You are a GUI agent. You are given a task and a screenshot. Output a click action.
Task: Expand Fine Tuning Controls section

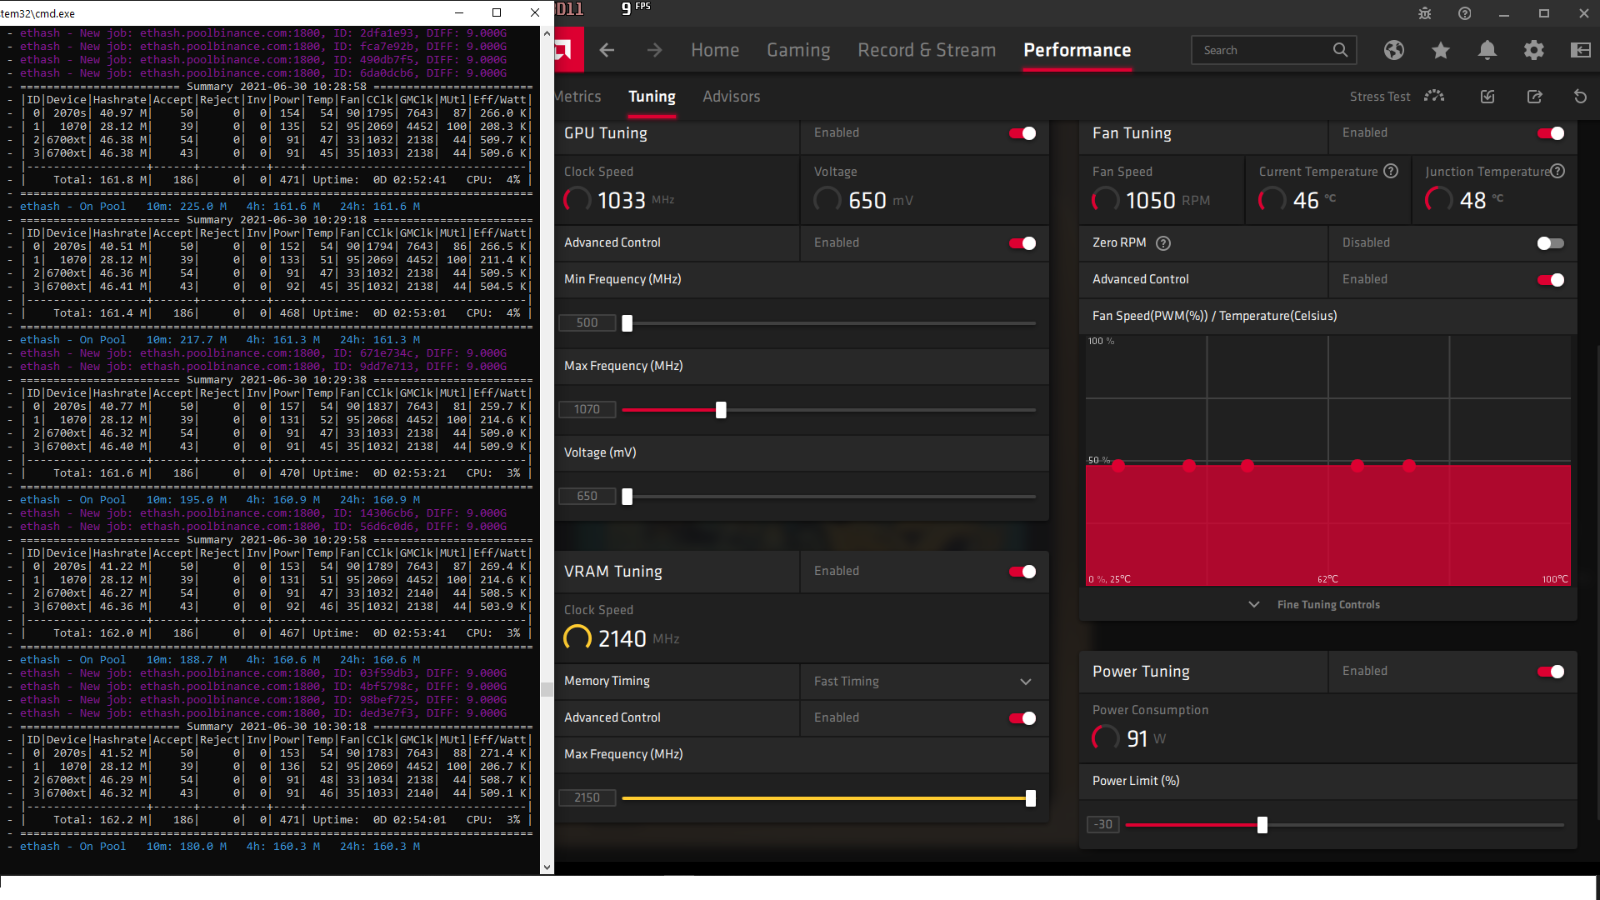click(x=1314, y=604)
